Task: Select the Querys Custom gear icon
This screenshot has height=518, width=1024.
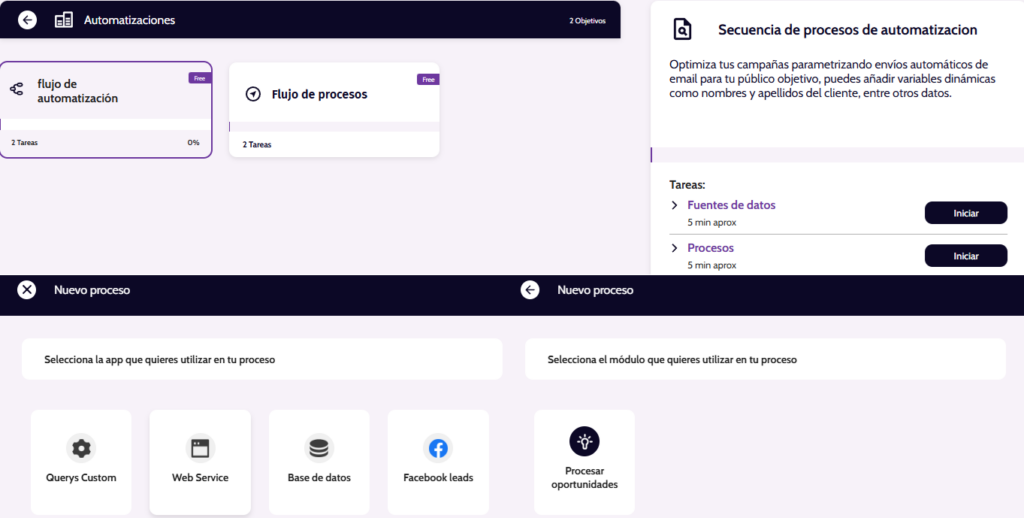Action: tap(81, 447)
